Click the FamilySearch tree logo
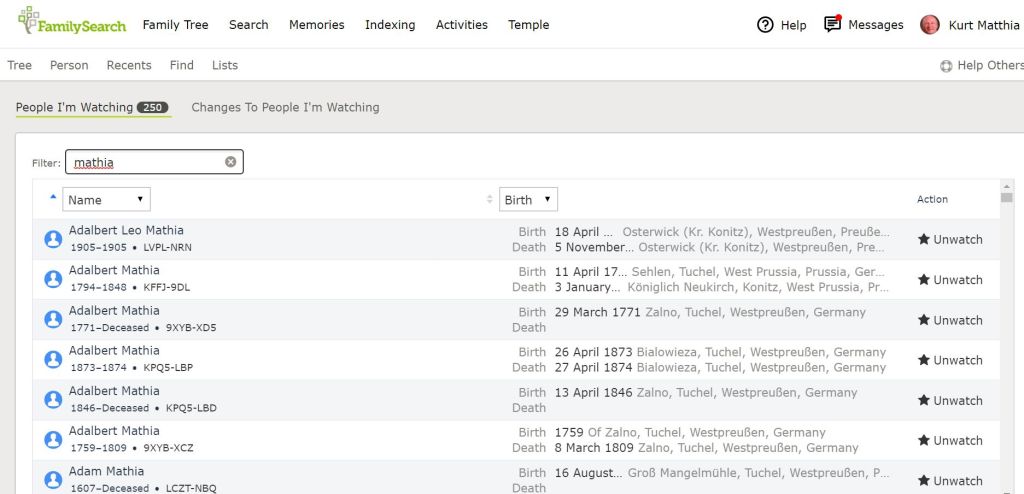 [30, 19]
